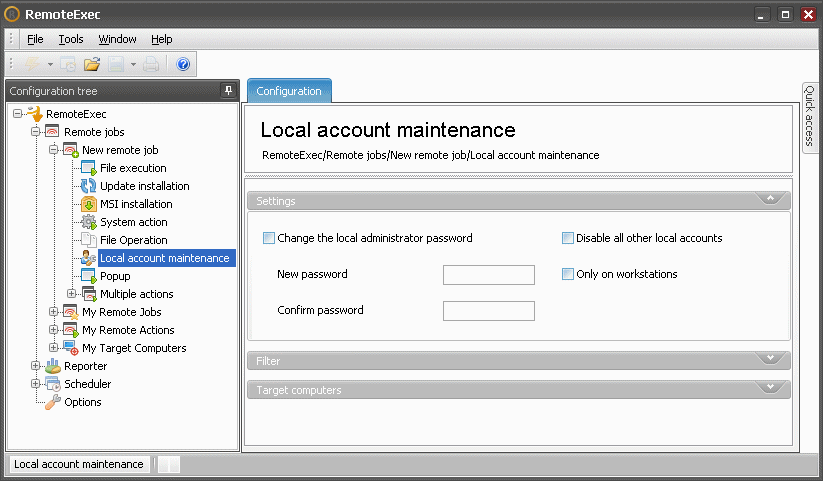
Task: Click status bar Local account maintenance text
Action: 79,464
